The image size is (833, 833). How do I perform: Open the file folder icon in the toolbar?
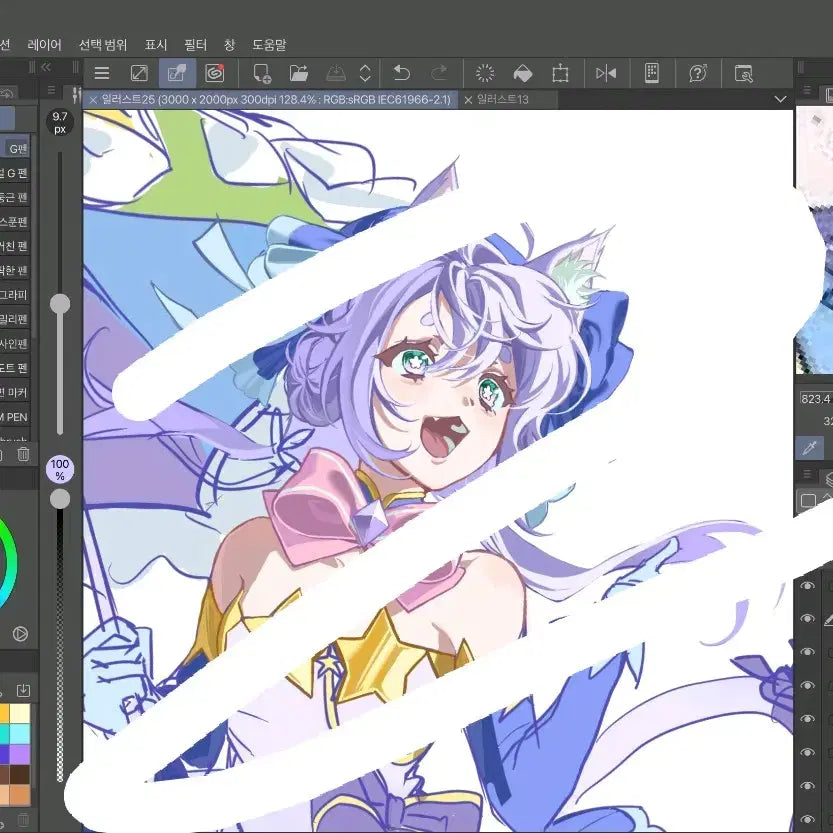click(x=299, y=73)
